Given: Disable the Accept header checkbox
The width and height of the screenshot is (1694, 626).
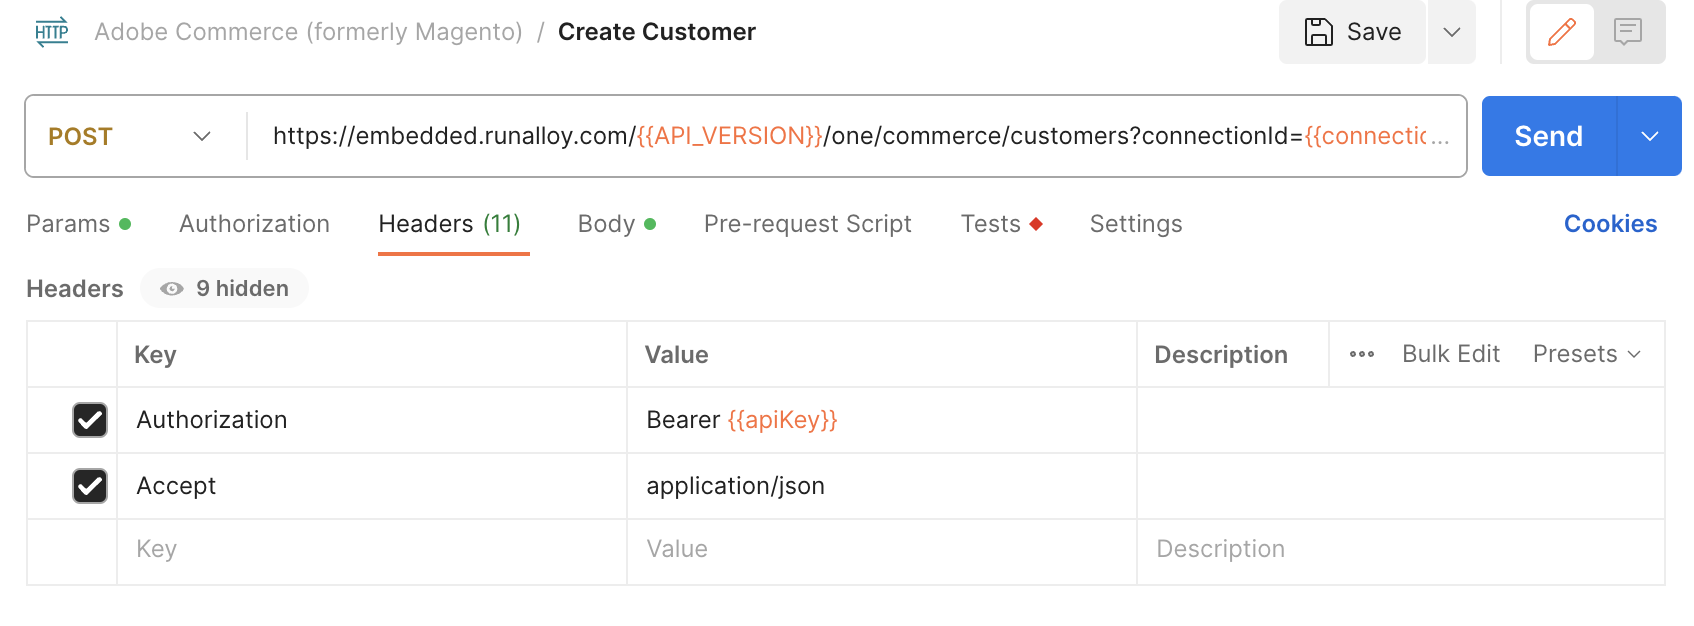Looking at the screenshot, I should point(90,486).
